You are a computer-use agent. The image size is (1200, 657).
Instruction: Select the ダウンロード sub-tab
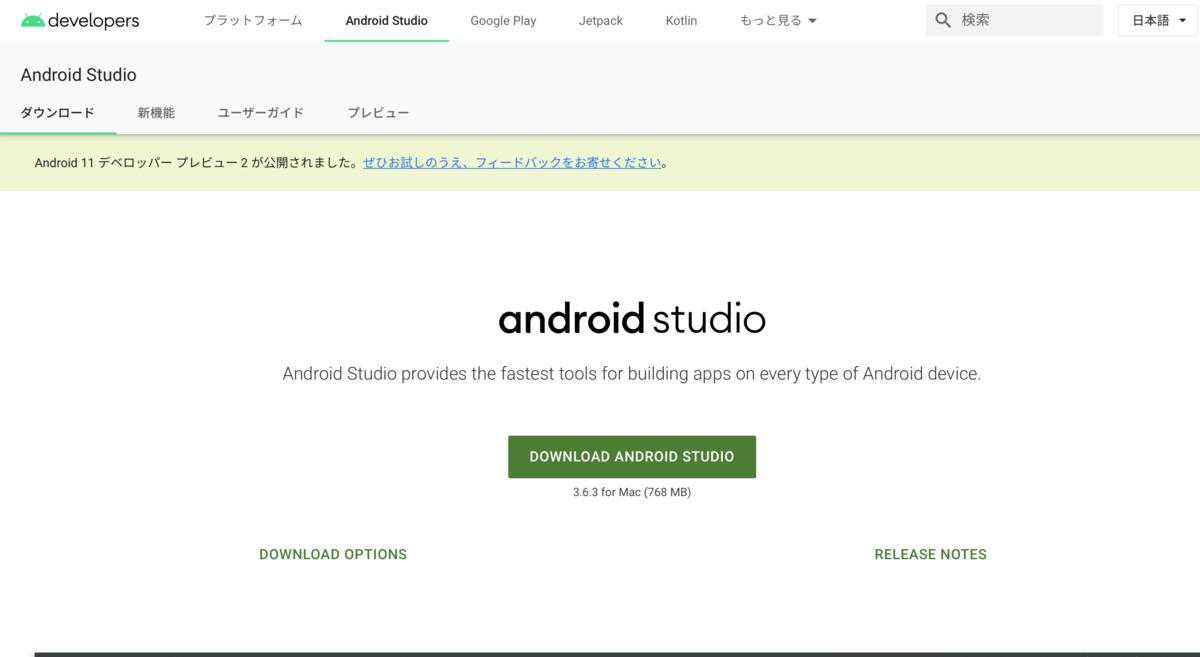coord(58,113)
